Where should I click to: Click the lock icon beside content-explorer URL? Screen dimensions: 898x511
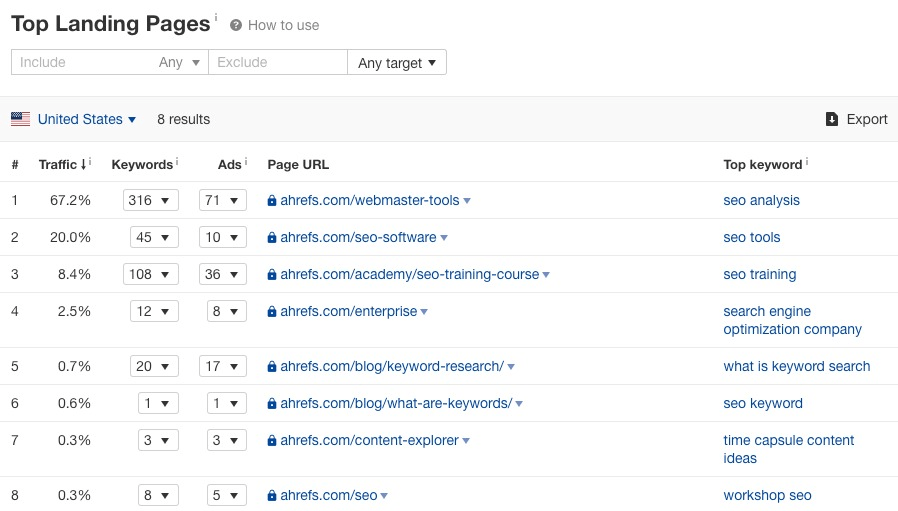[272, 441]
